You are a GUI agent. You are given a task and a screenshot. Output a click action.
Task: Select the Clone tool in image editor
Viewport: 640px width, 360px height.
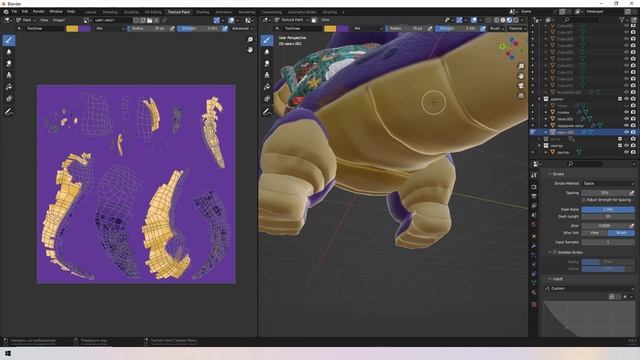coord(9,76)
